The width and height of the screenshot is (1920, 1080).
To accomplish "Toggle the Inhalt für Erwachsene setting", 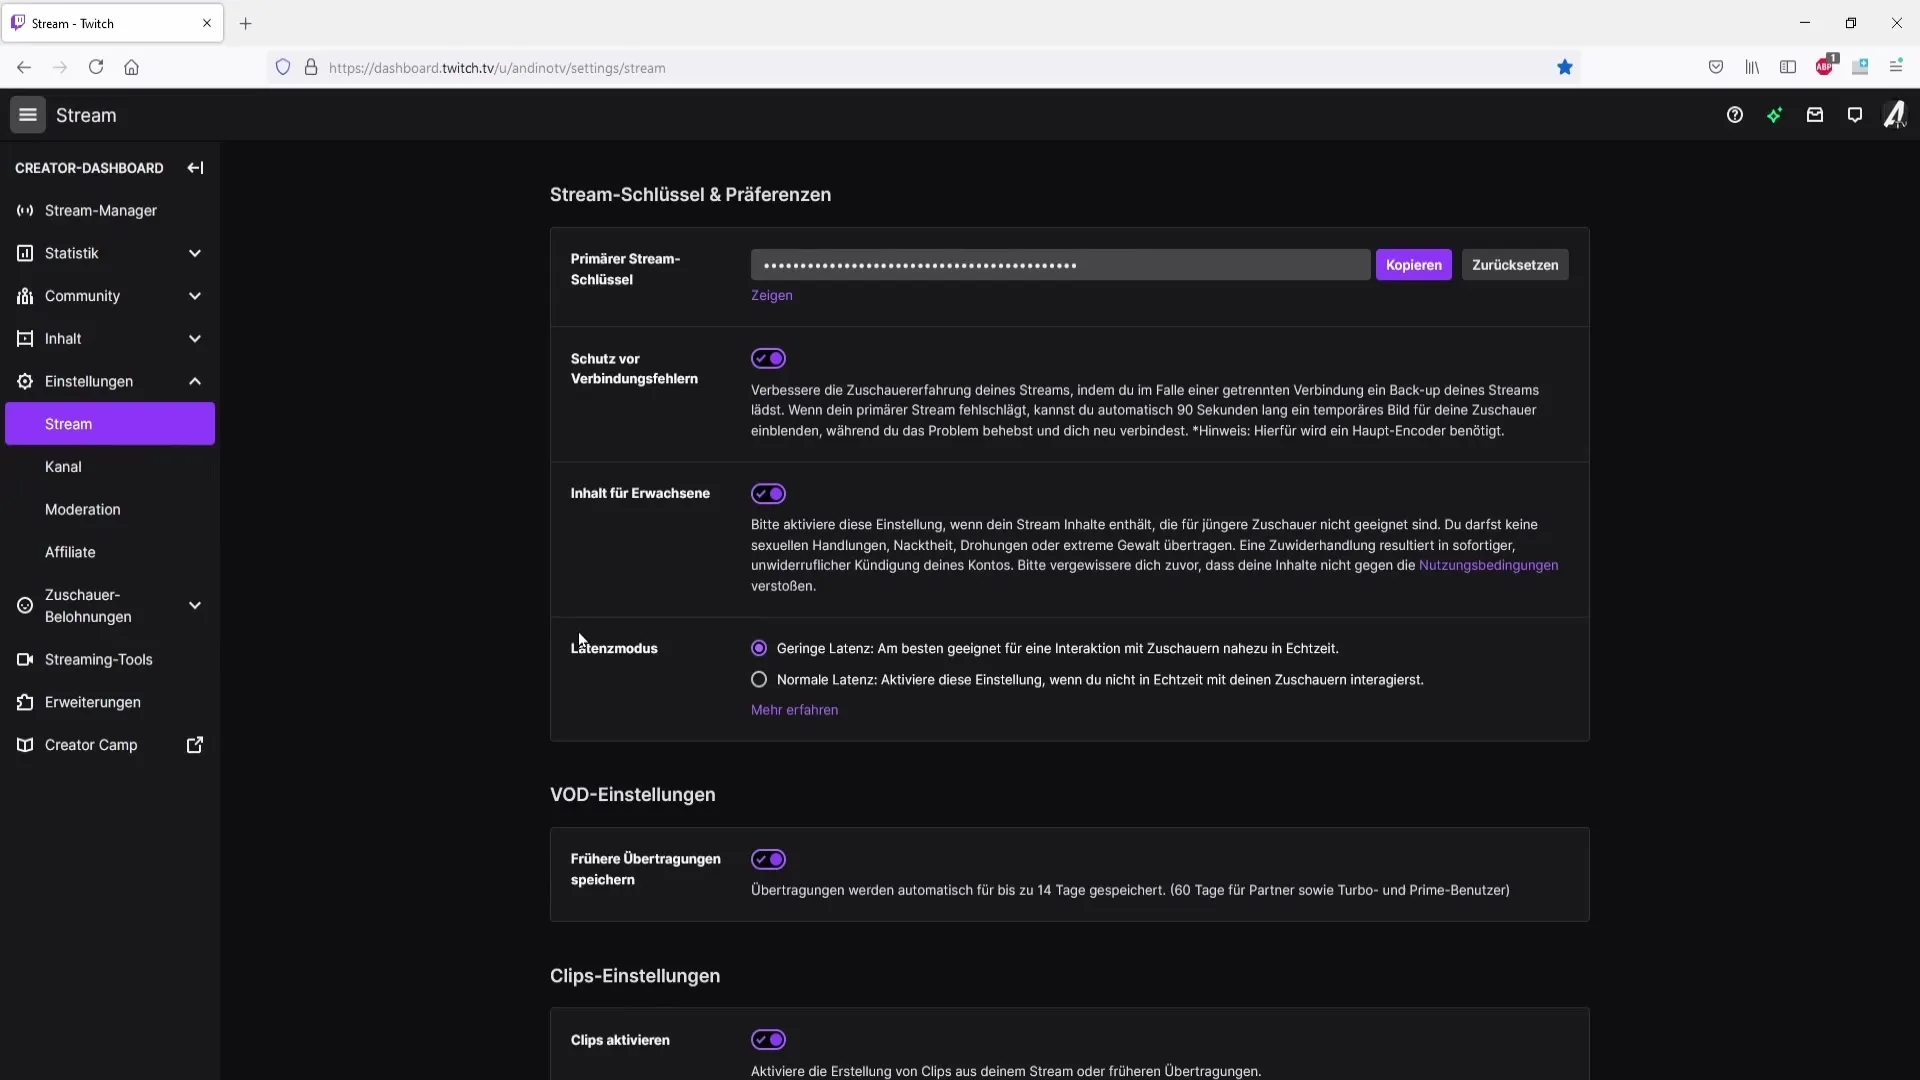I will pyautogui.click(x=767, y=492).
